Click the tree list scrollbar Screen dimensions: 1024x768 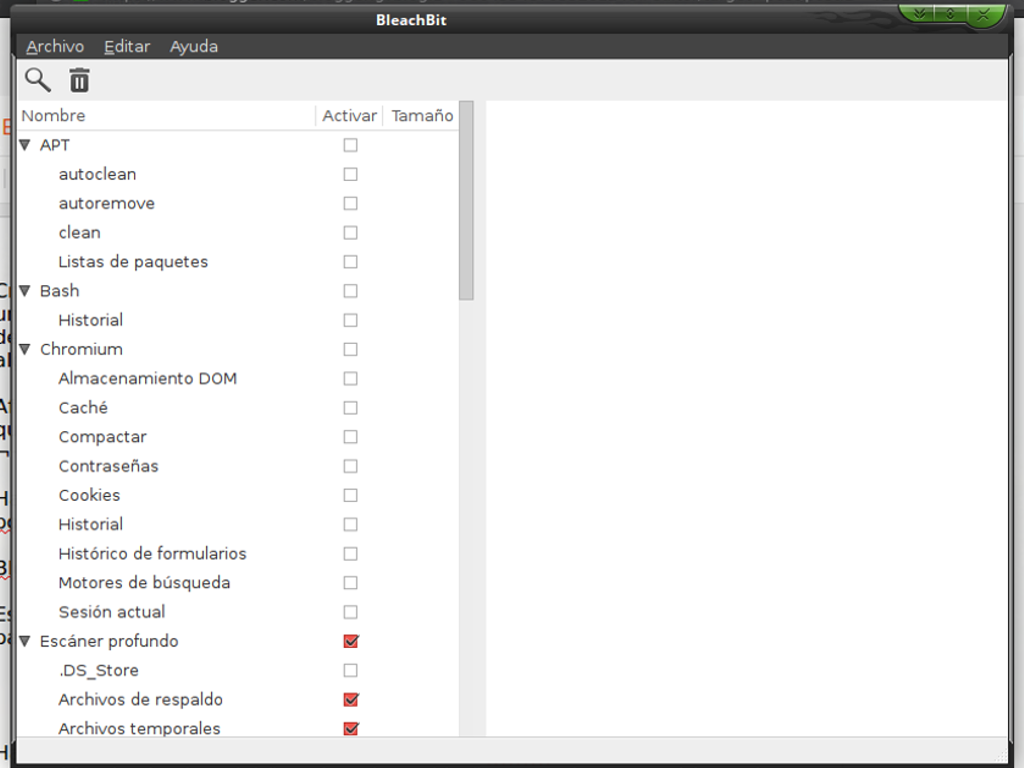point(466,200)
